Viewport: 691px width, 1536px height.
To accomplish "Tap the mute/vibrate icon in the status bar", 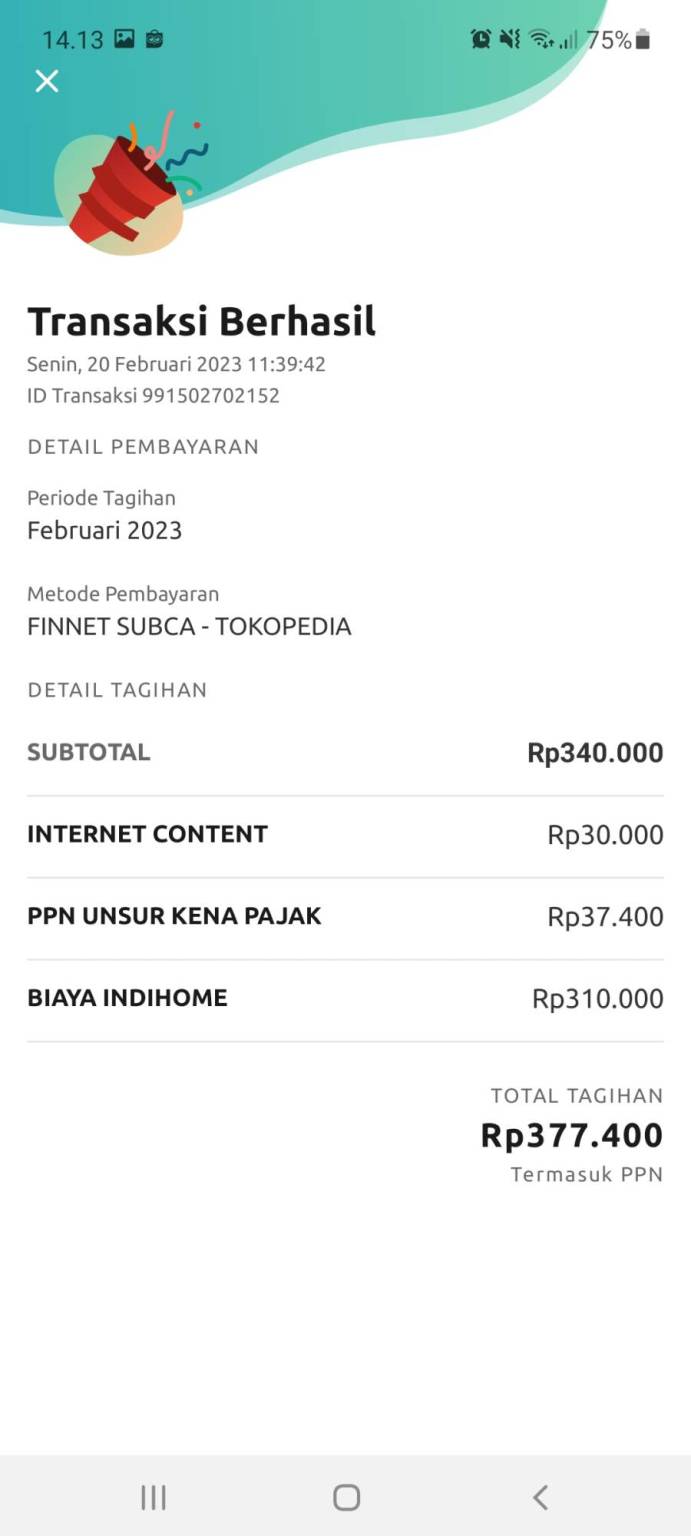I will (x=511, y=39).
